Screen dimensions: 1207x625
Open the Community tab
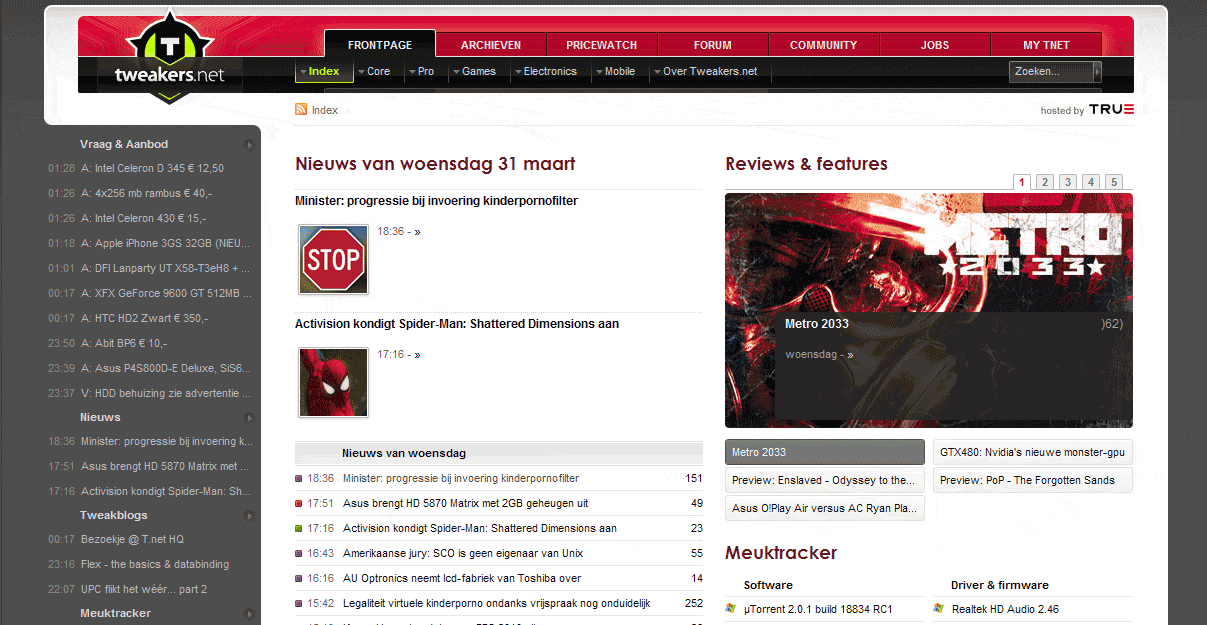[824, 45]
